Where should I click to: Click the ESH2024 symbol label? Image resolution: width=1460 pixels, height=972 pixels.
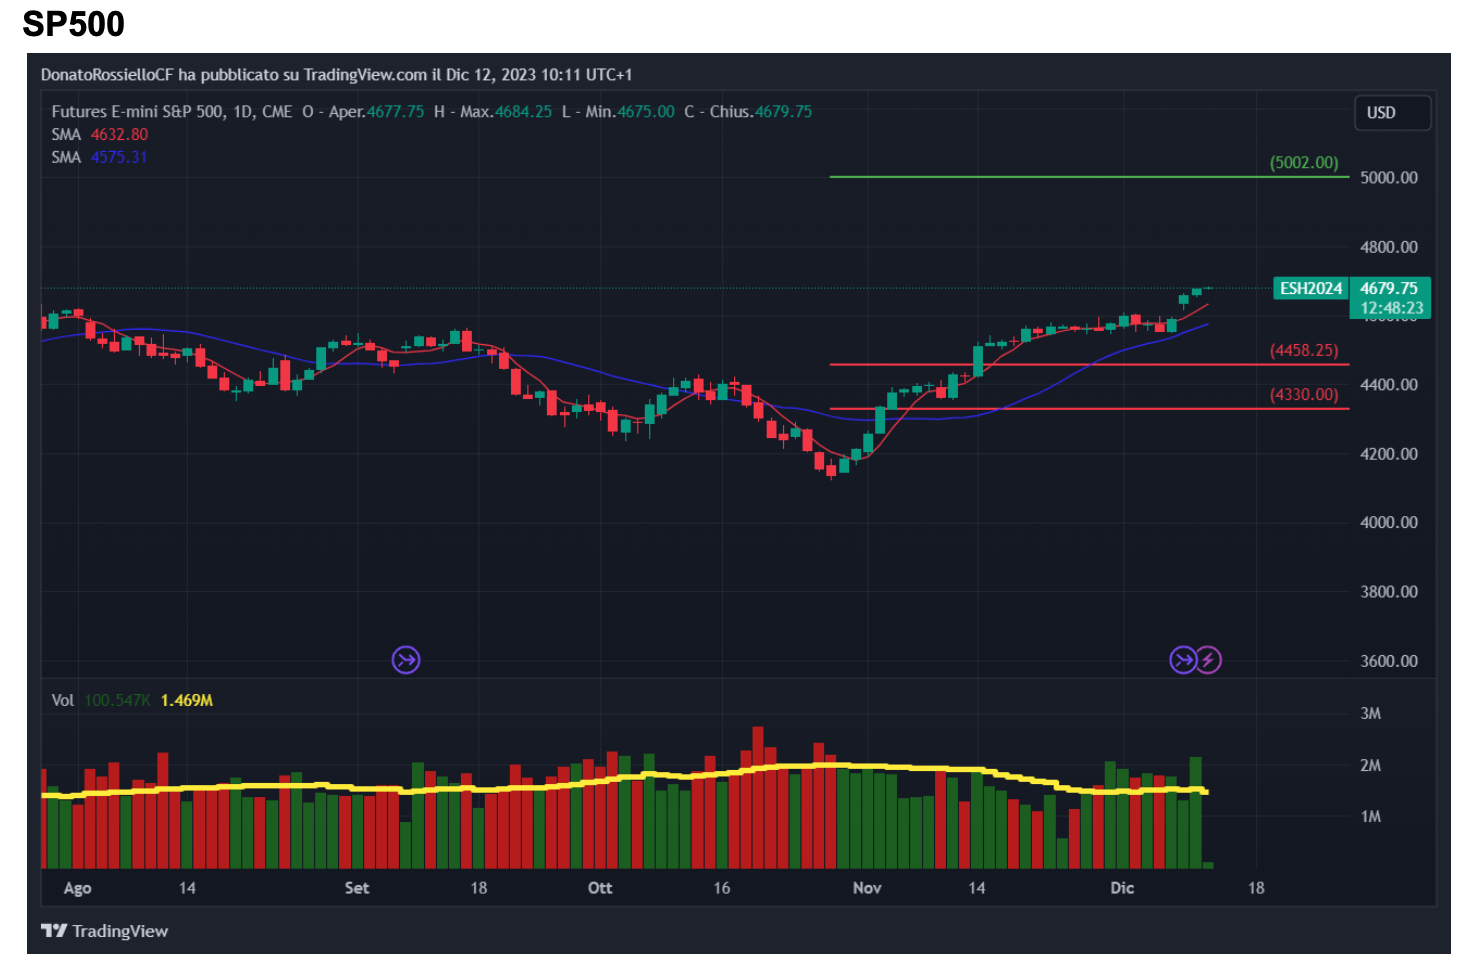tap(1311, 288)
